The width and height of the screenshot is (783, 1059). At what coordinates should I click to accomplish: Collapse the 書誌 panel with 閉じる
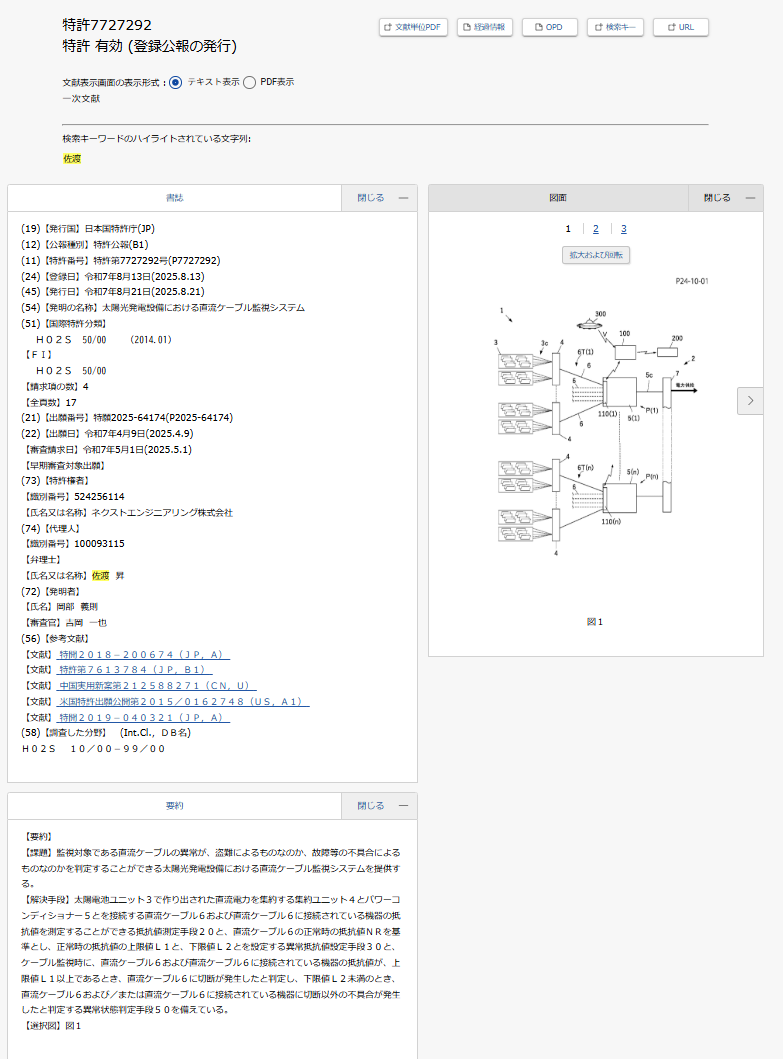click(370, 198)
